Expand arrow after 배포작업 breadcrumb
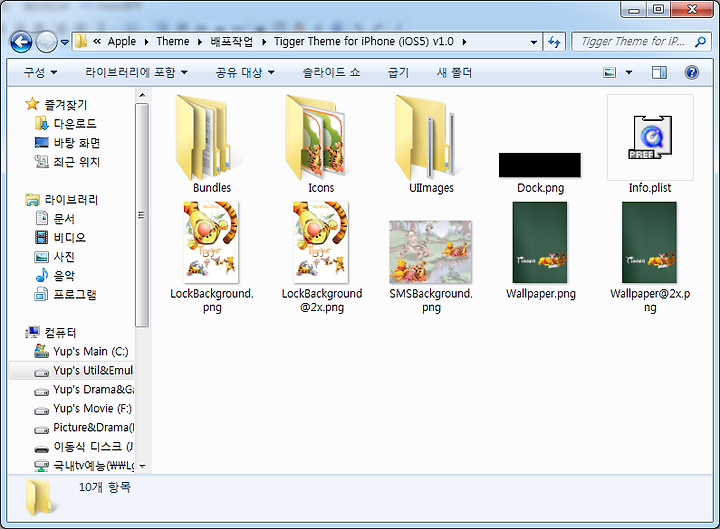Viewport: 720px width, 529px height. [264, 42]
